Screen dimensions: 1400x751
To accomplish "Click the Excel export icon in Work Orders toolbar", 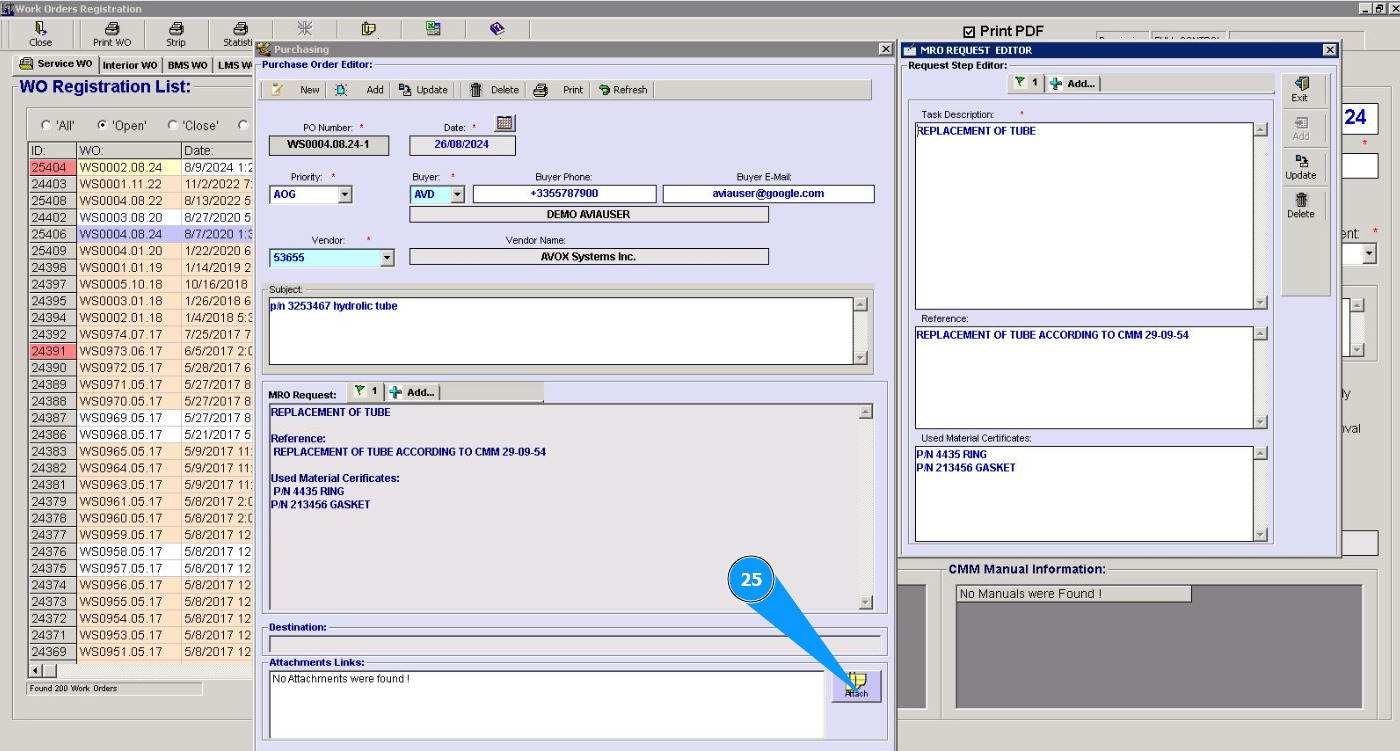I will (x=433, y=29).
